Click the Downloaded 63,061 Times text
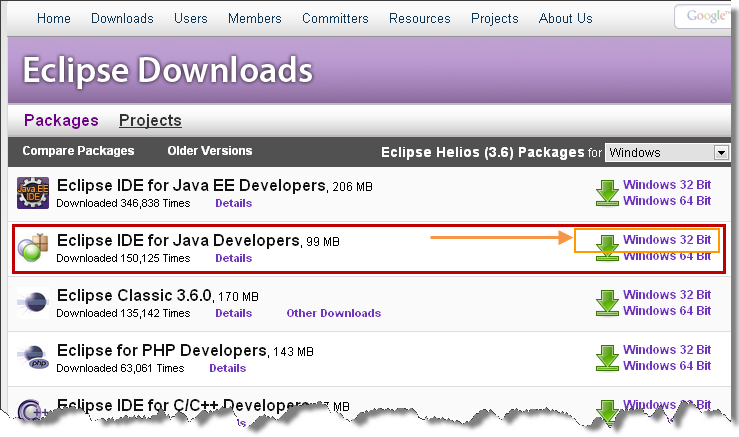Screen dimensions: 739x437 pos(120,368)
